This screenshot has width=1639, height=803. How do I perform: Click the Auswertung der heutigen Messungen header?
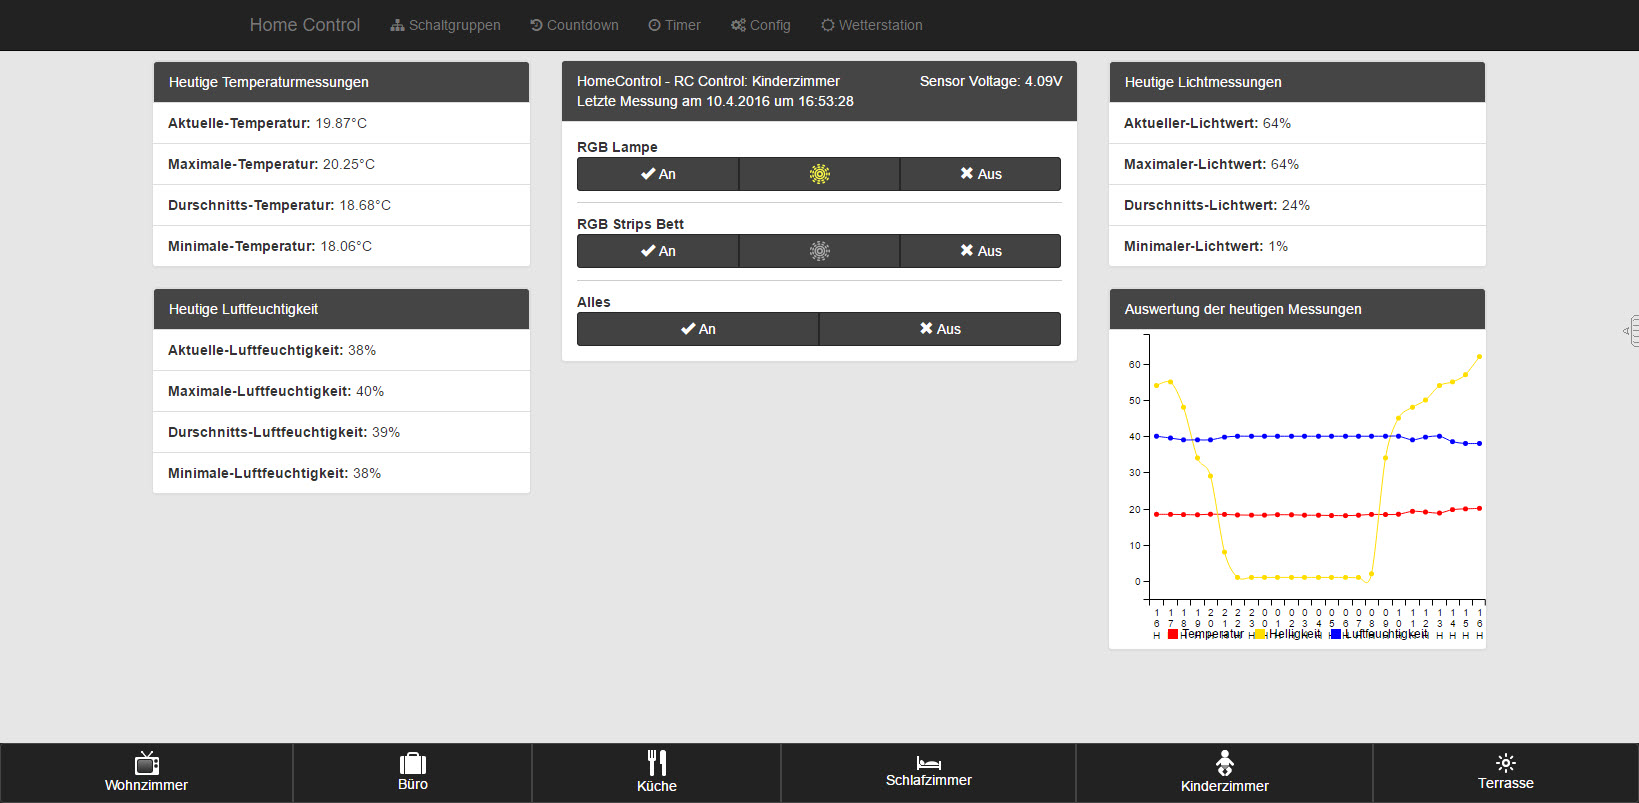click(1297, 309)
